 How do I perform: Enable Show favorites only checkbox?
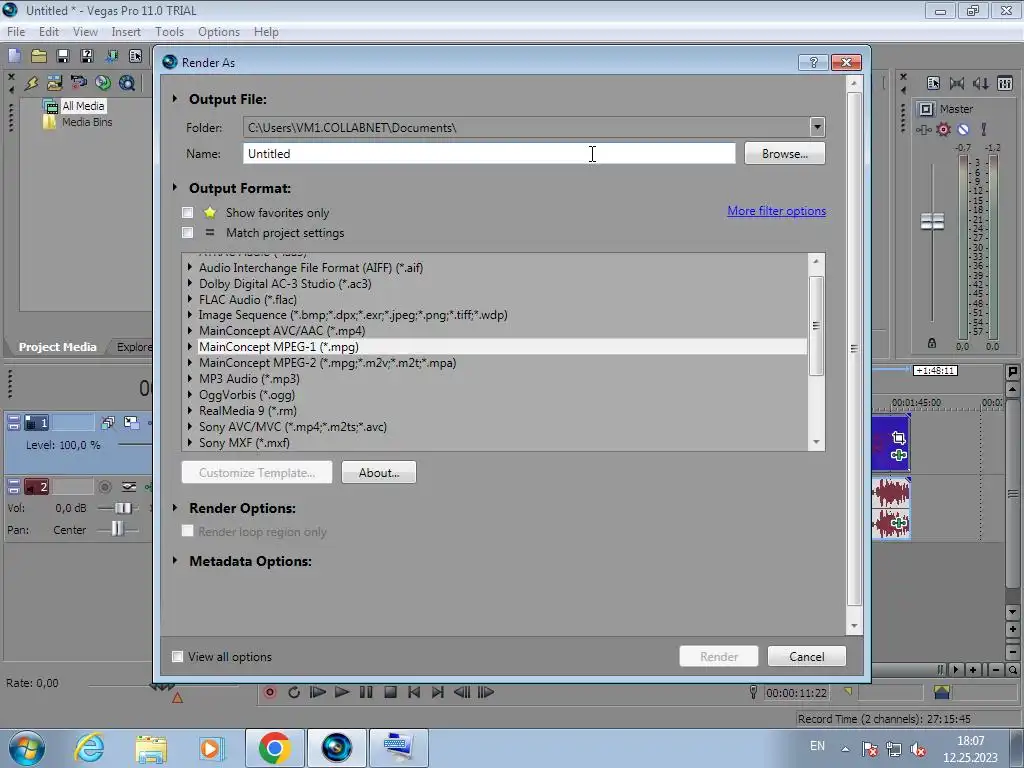click(x=188, y=212)
